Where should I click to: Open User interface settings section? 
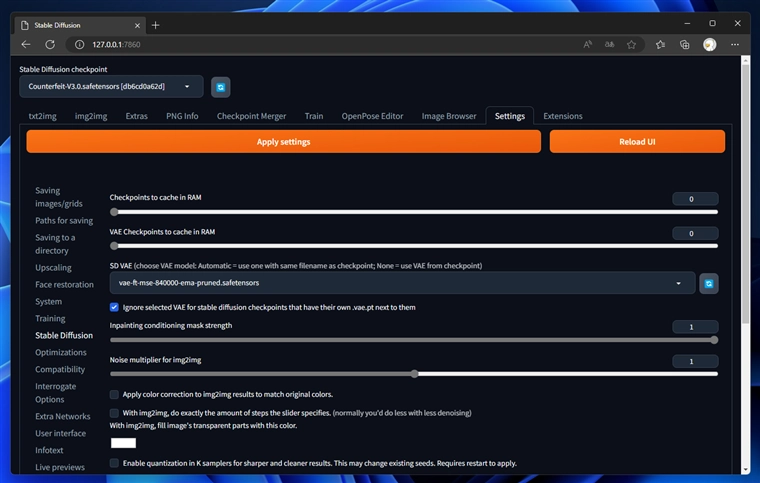(x=61, y=433)
